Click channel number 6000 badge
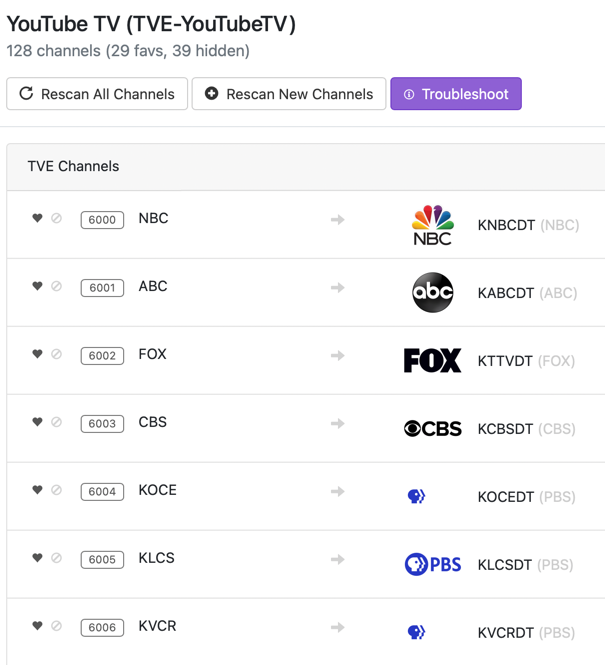This screenshot has height=665, width=605. point(102,220)
